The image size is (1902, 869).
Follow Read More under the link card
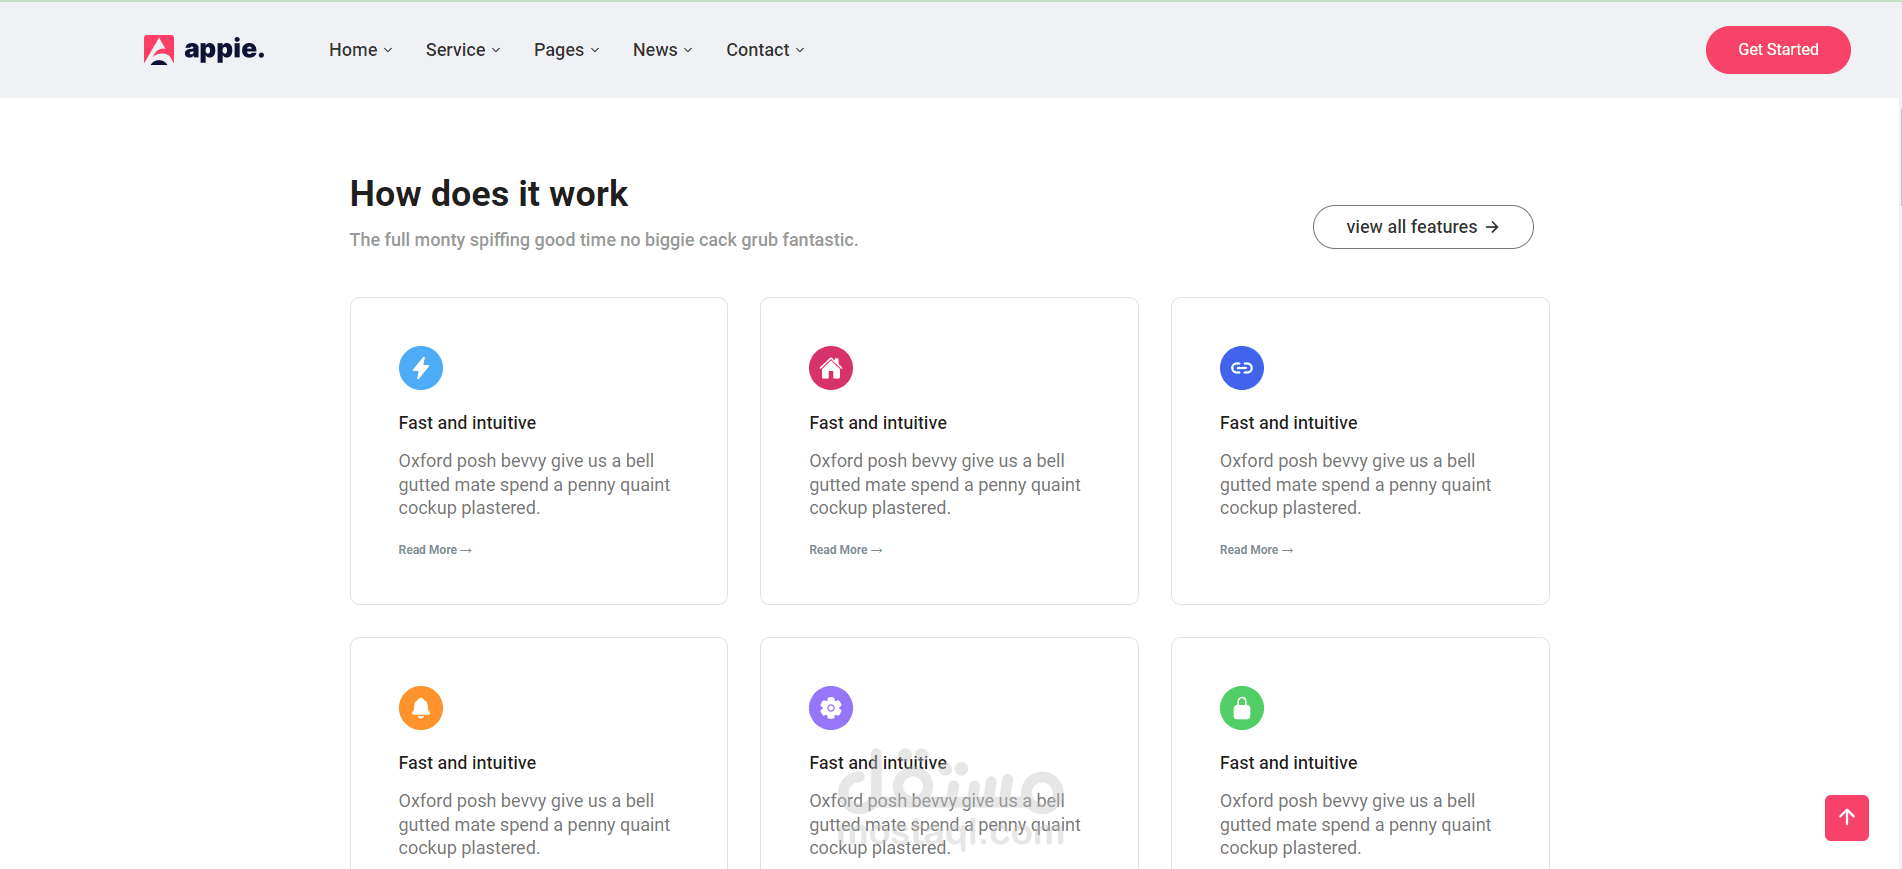point(1256,550)
